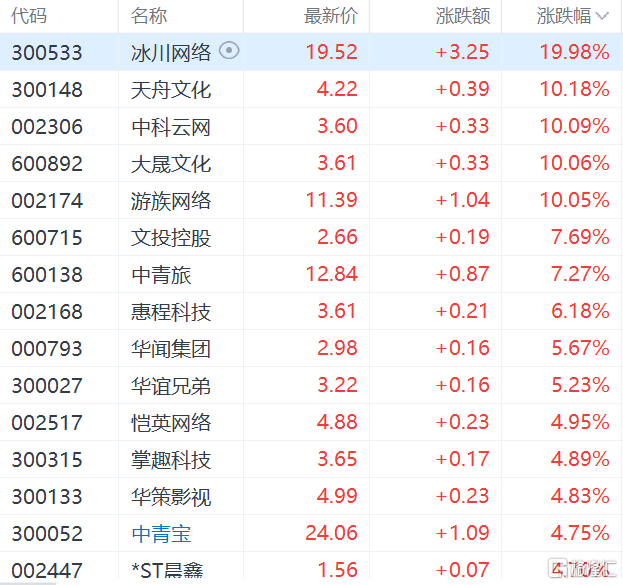Click the 10.06% change percentage
This screenshot has width=623, height=585.
tap(575, 163)
